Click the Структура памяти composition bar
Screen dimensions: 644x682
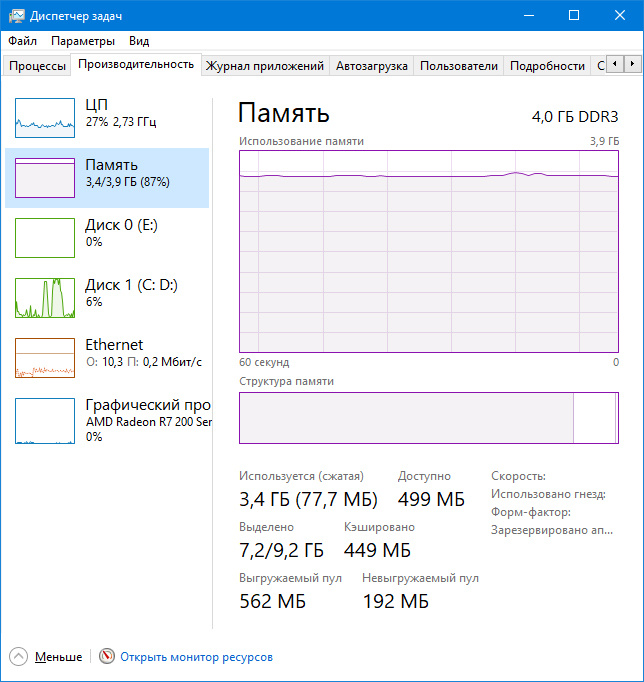429,418
